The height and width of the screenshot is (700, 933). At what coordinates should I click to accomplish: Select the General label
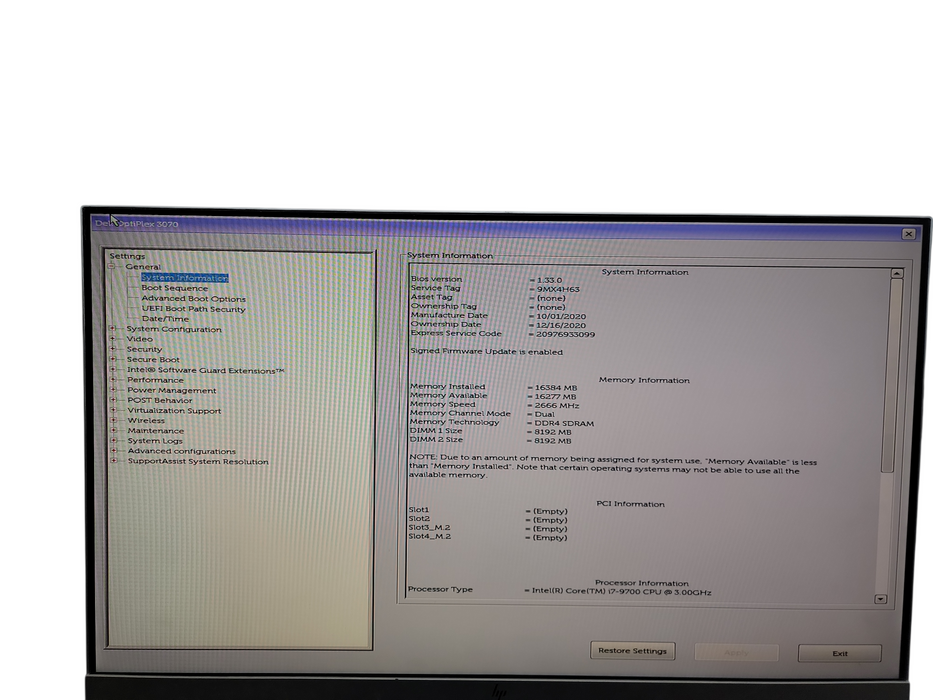pos(143,267)
